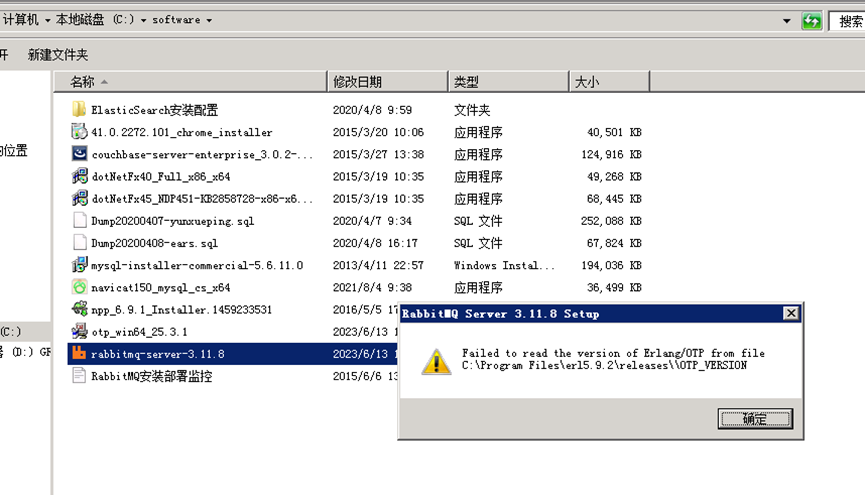The height and width of the screenshot is (495, 865).
Task: Click the size value 252,088 KB
Action: click(611, 221)
